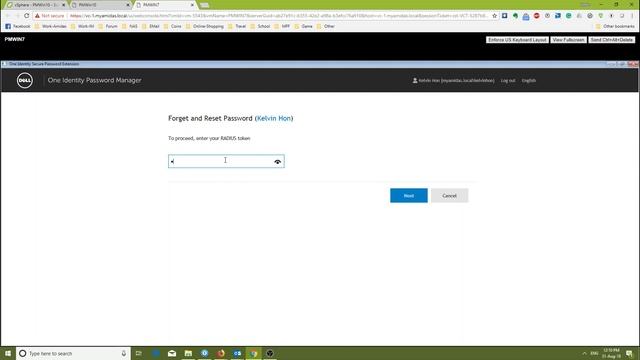Screen dimensions: 640x360
Task: Open the Online-Shopping bookmark folder
Action: 204,26
